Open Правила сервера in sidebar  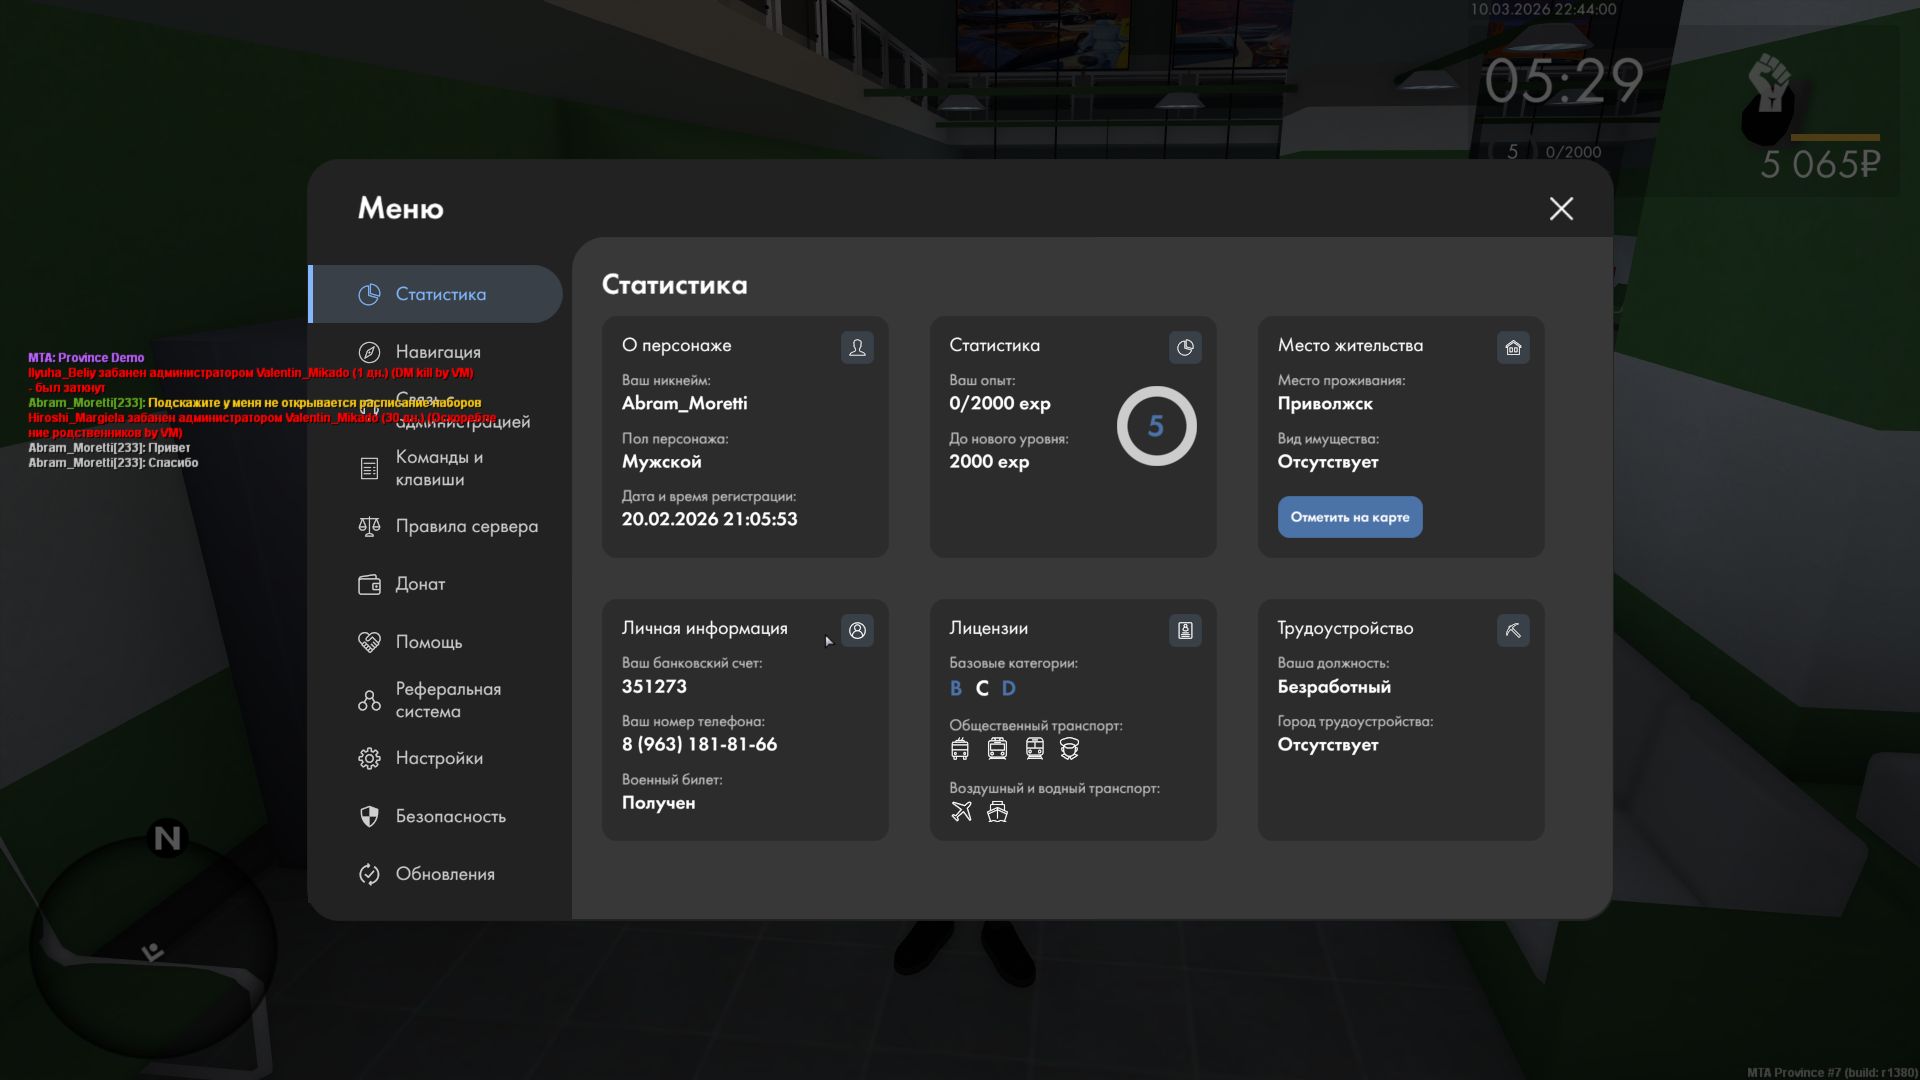click(x=465, y=526)
